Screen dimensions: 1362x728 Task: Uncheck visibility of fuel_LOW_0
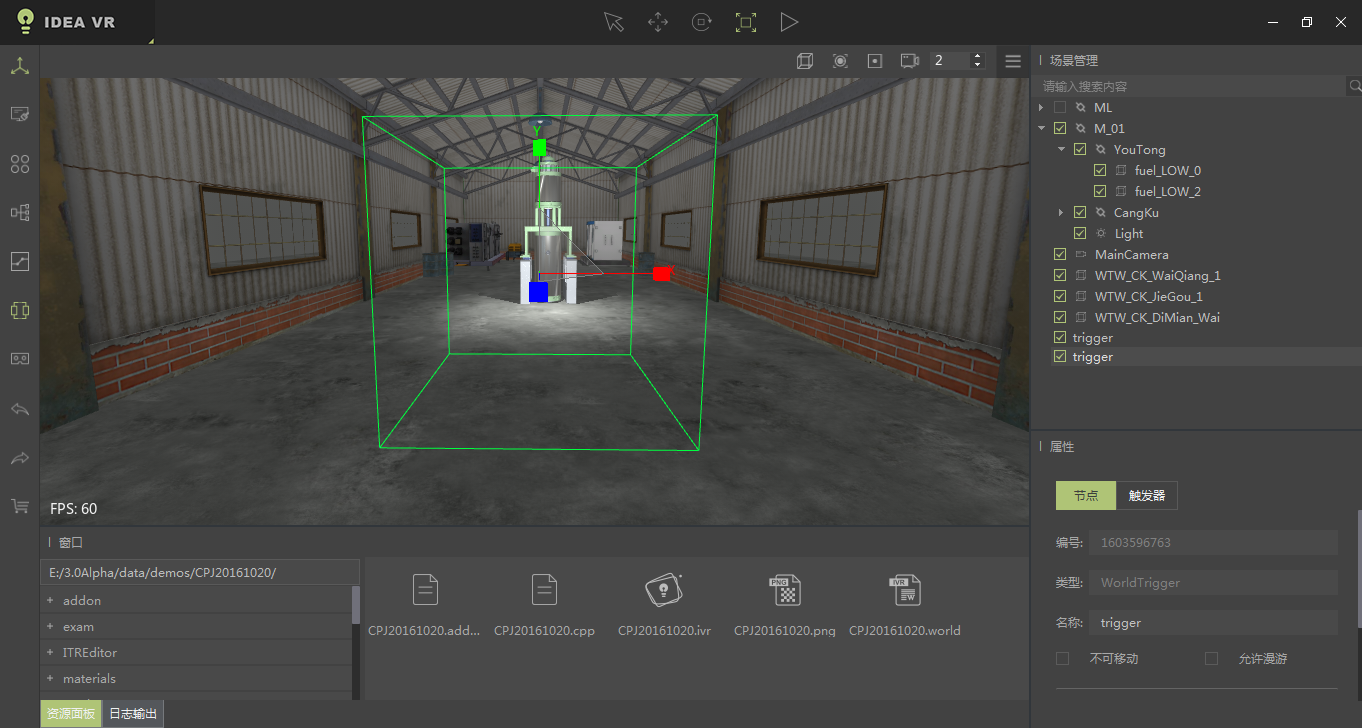pos(1100,170)
